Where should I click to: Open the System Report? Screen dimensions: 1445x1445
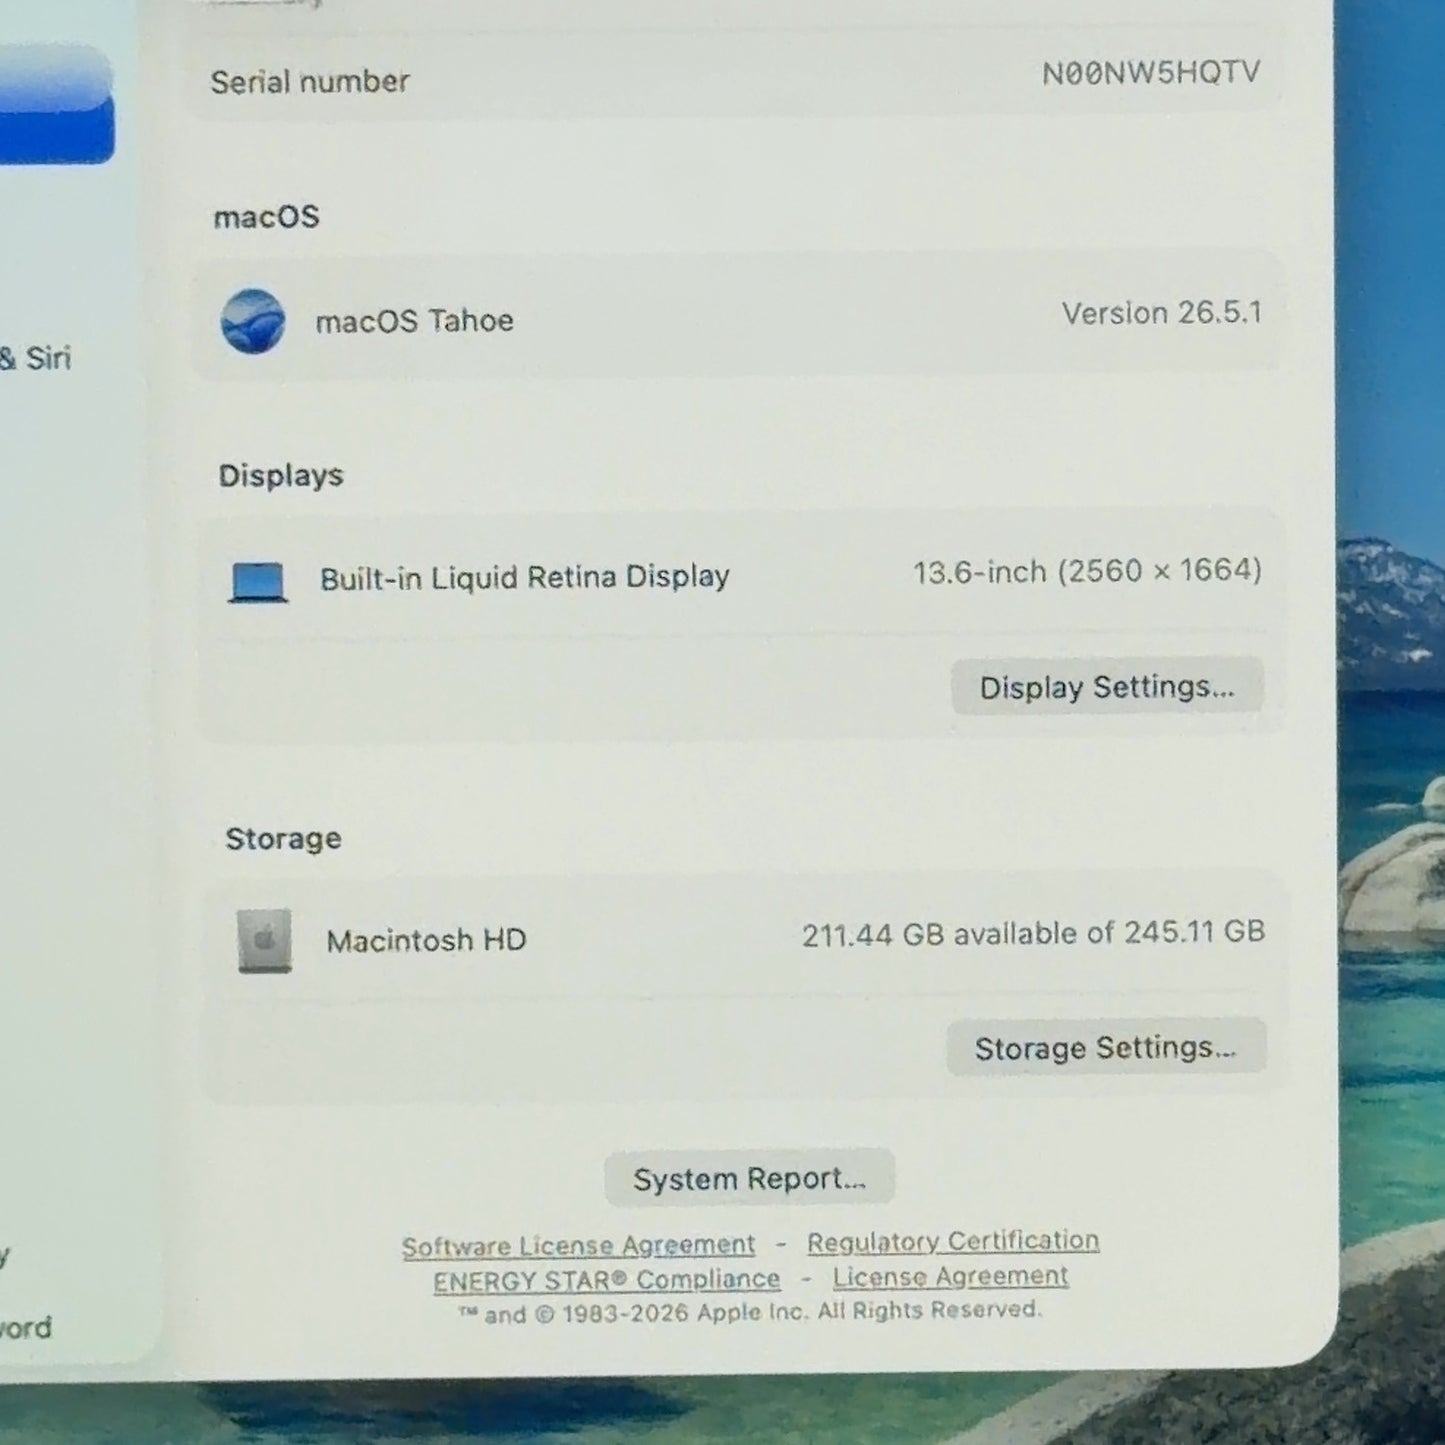(x=749, y=1178)
